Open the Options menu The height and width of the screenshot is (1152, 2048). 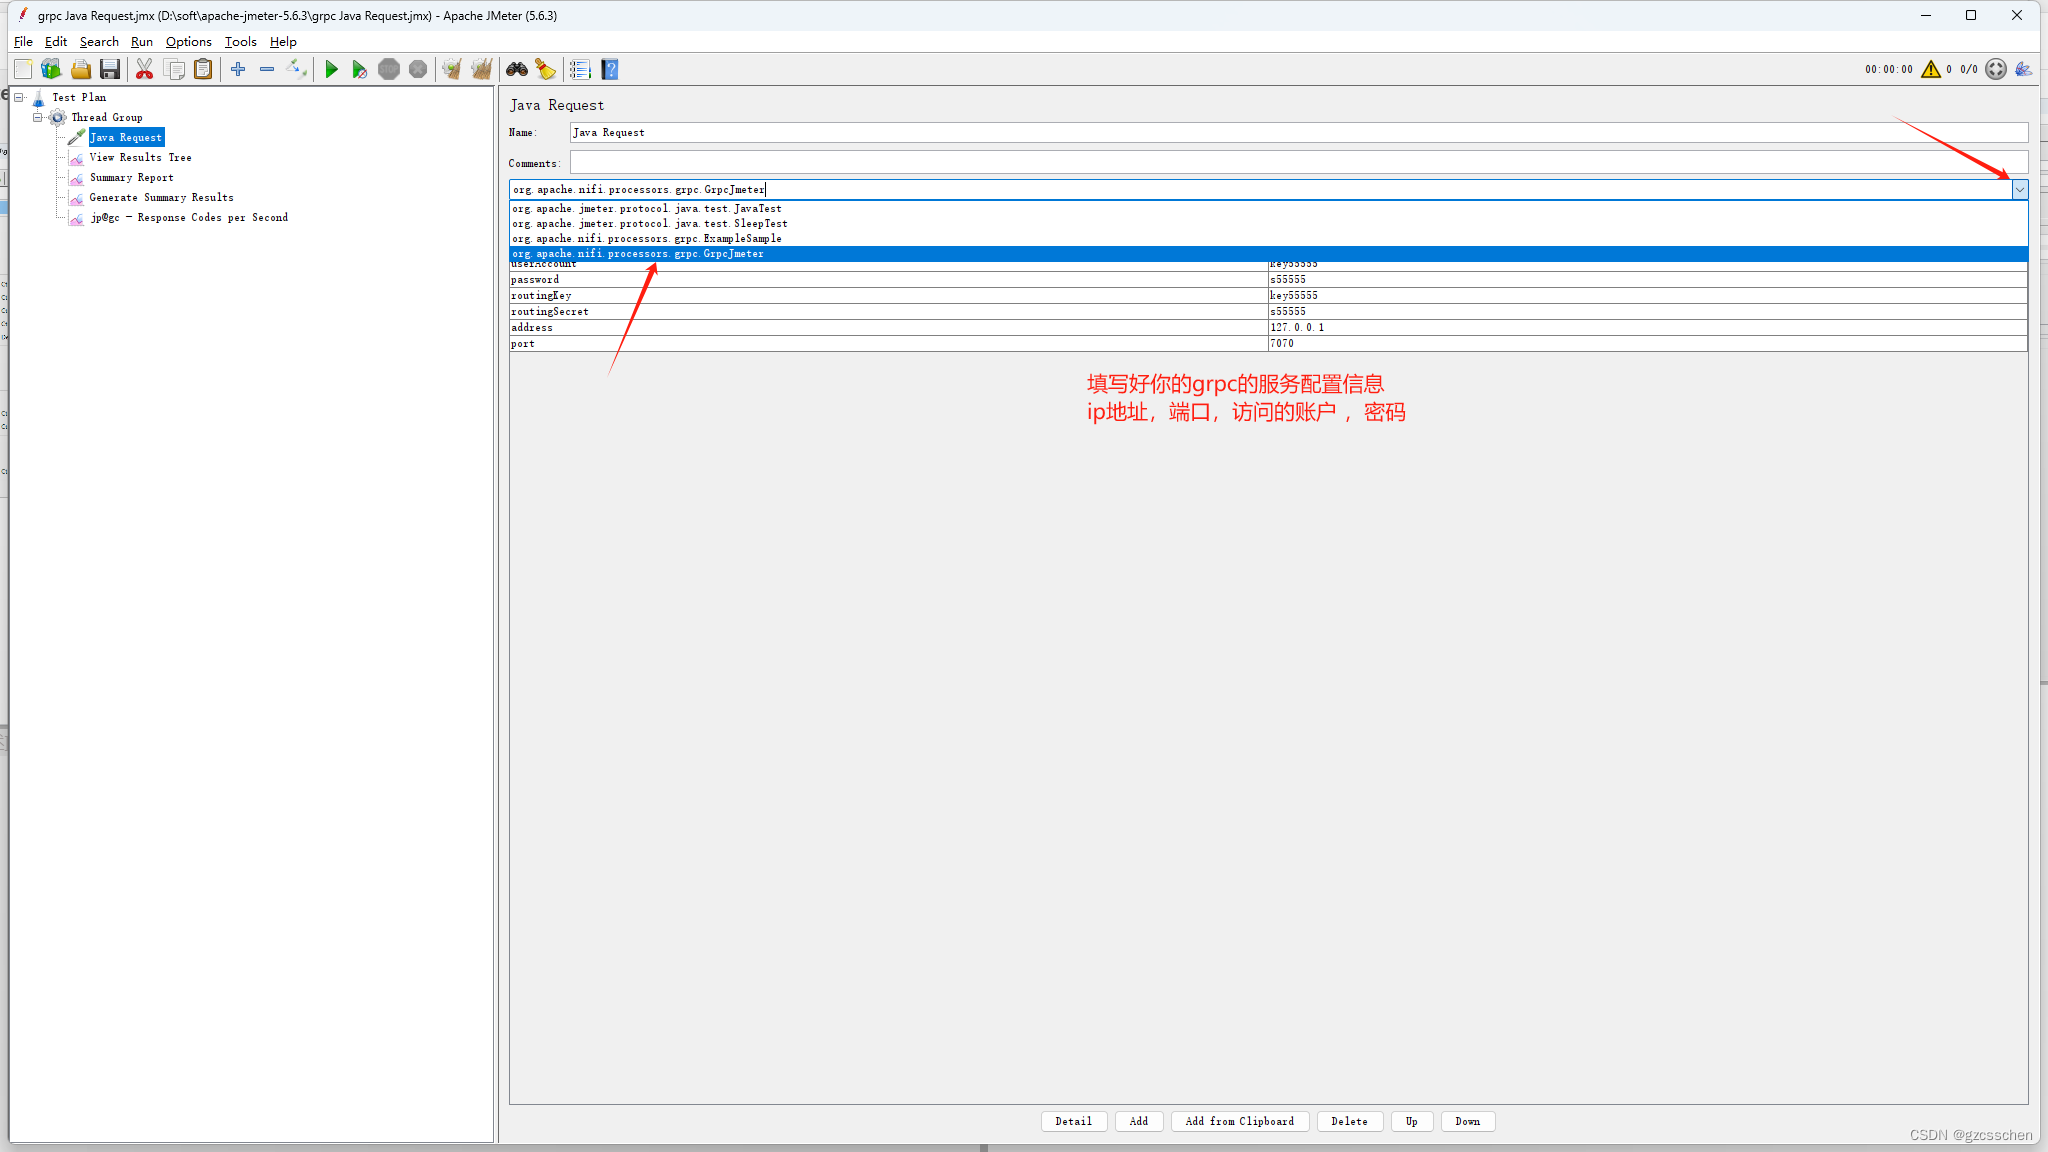[188, 42]
